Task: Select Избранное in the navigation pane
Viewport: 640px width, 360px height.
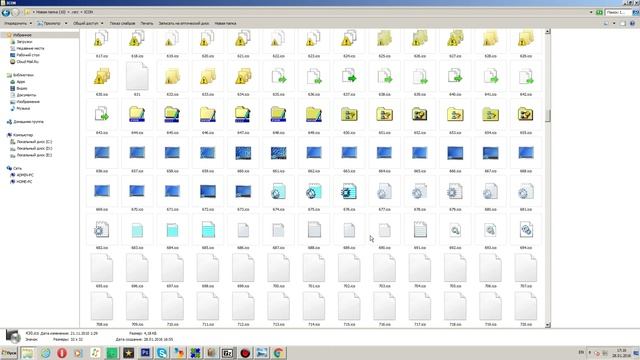Action: click(x=22, y=35)
